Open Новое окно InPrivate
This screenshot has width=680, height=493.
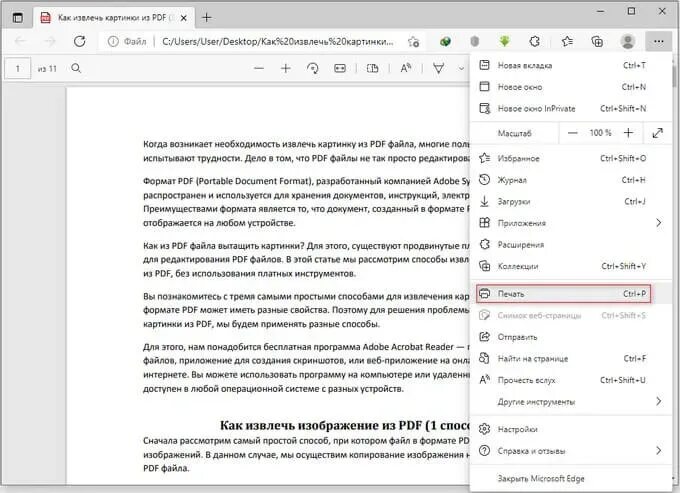570,108
